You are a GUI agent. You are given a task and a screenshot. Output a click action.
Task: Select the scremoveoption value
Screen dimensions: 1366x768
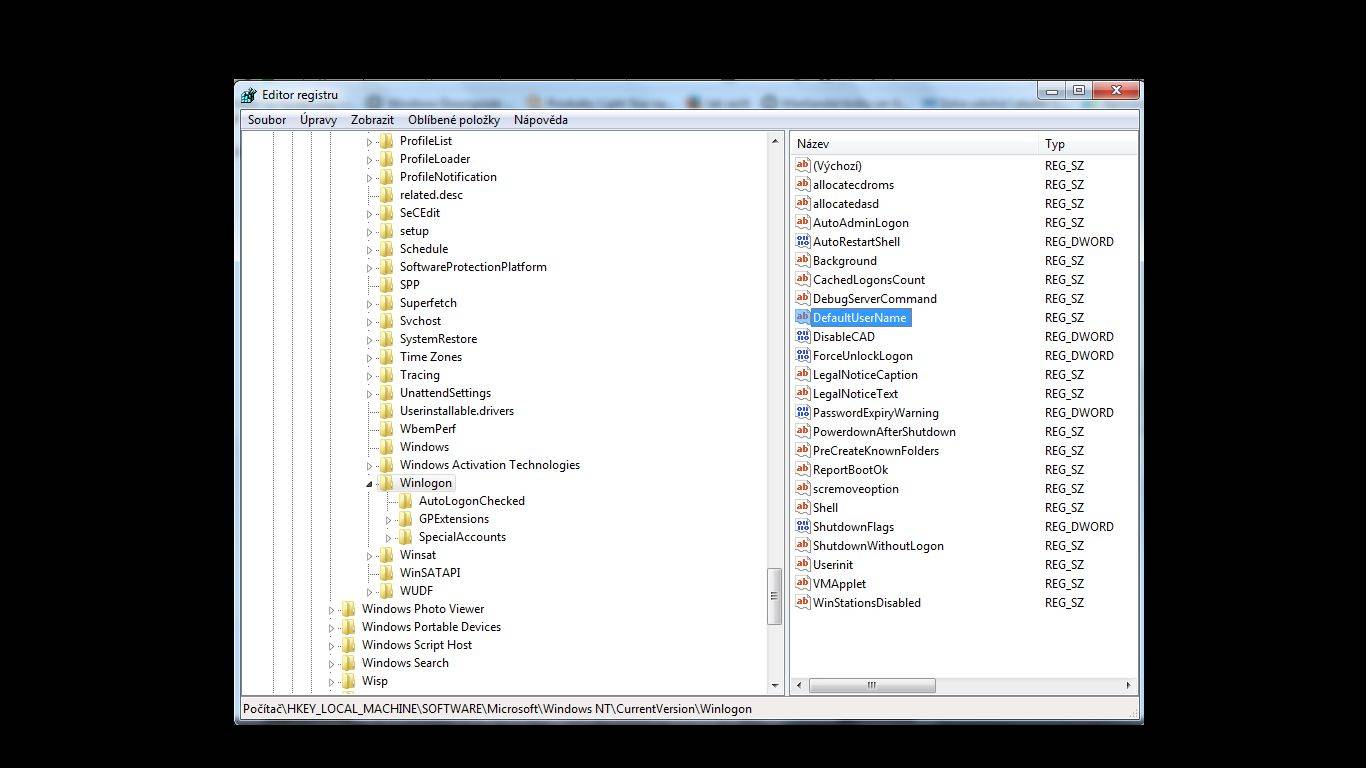pyautogui.click(x=855, y=489)
